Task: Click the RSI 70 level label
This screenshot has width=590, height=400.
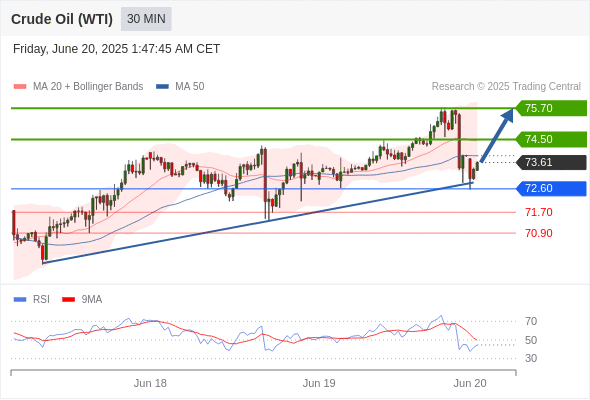Action: [531, 321]
